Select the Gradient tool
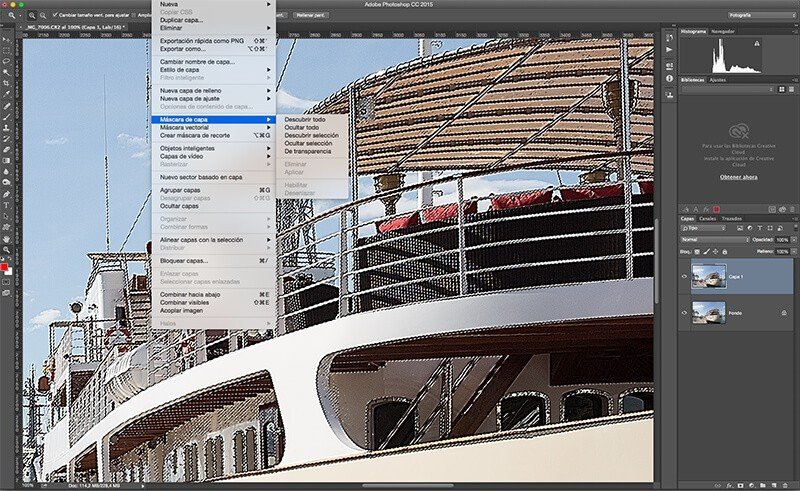800x491 pixels. click(x=7, y=160)
